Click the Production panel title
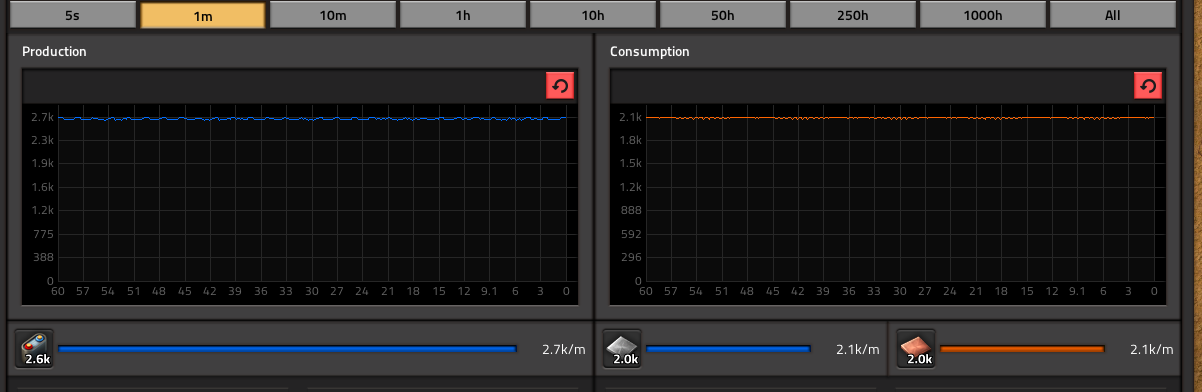Image resolution: width=1202 pixels, height=392 pixels. coord(54,51)
